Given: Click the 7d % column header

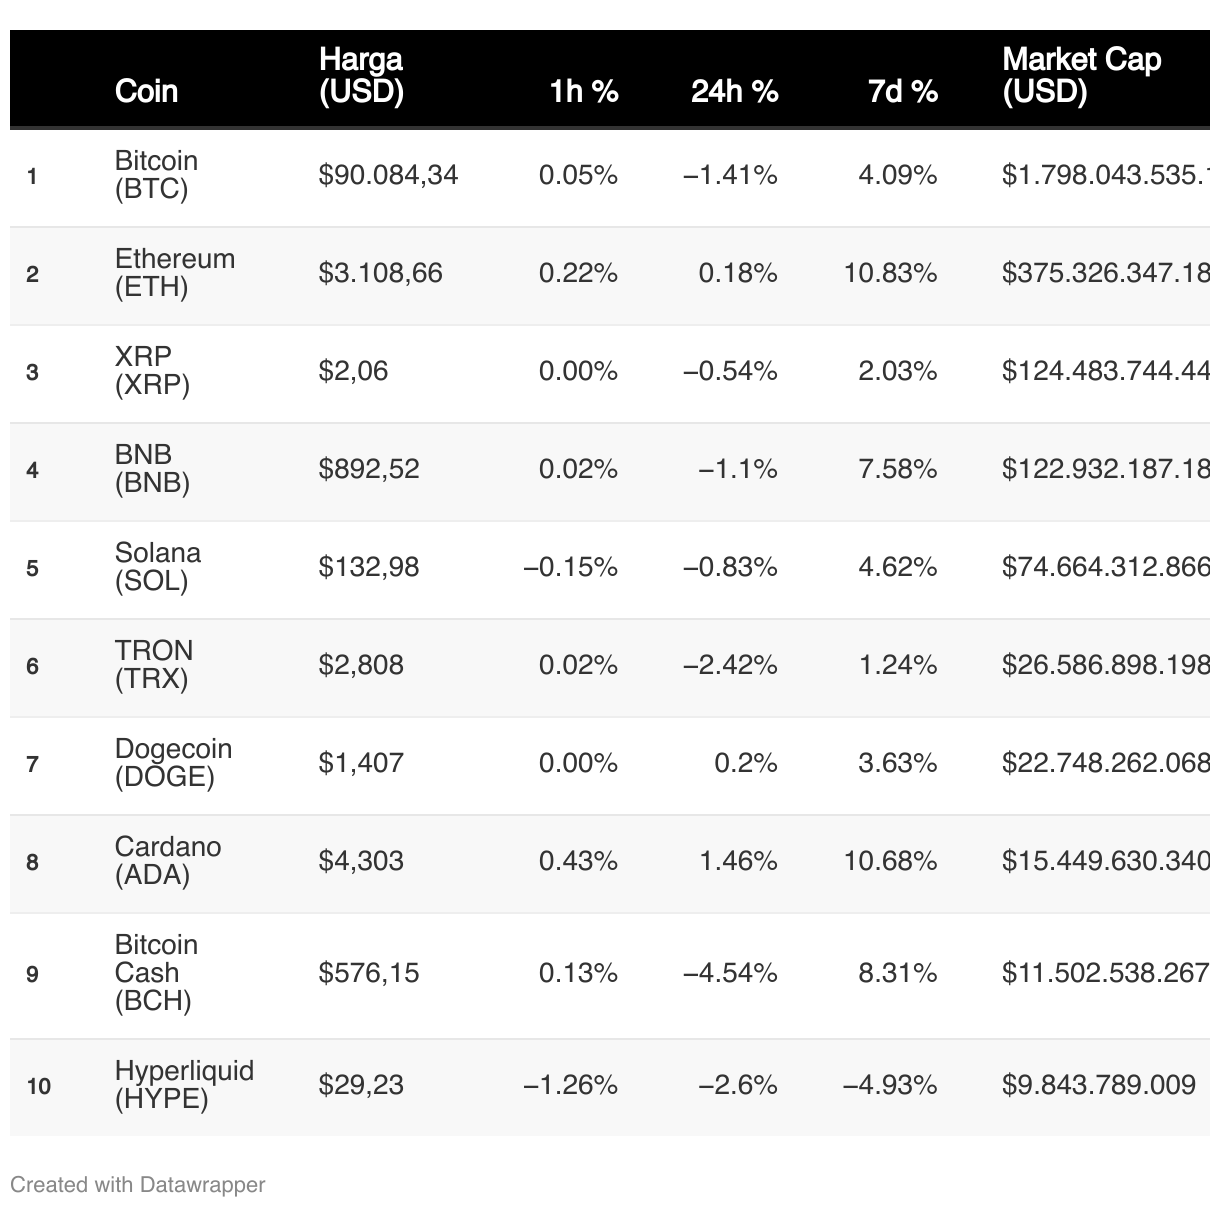Looking at the screenshot, I should (x=902, y=91).
